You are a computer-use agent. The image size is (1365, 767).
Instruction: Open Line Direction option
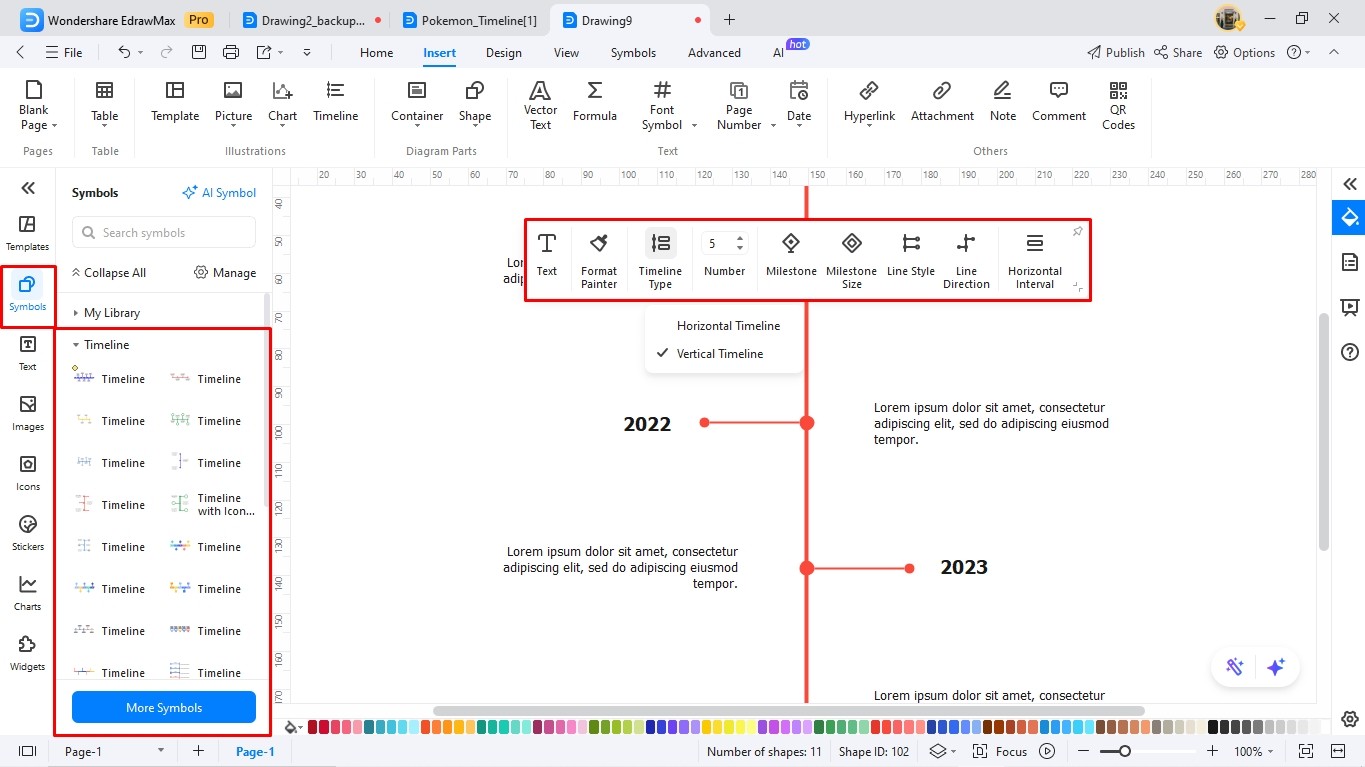pos(966,260)
